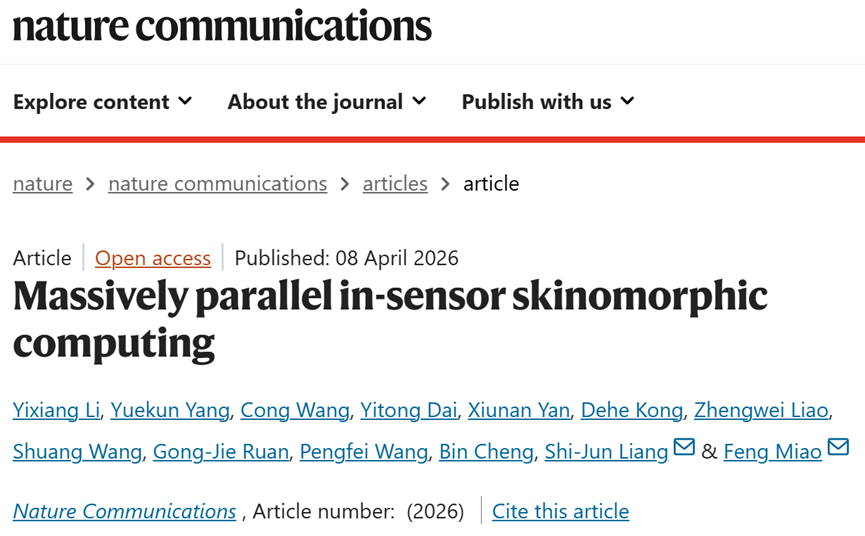Click the nature communications logo

[221, 26]
